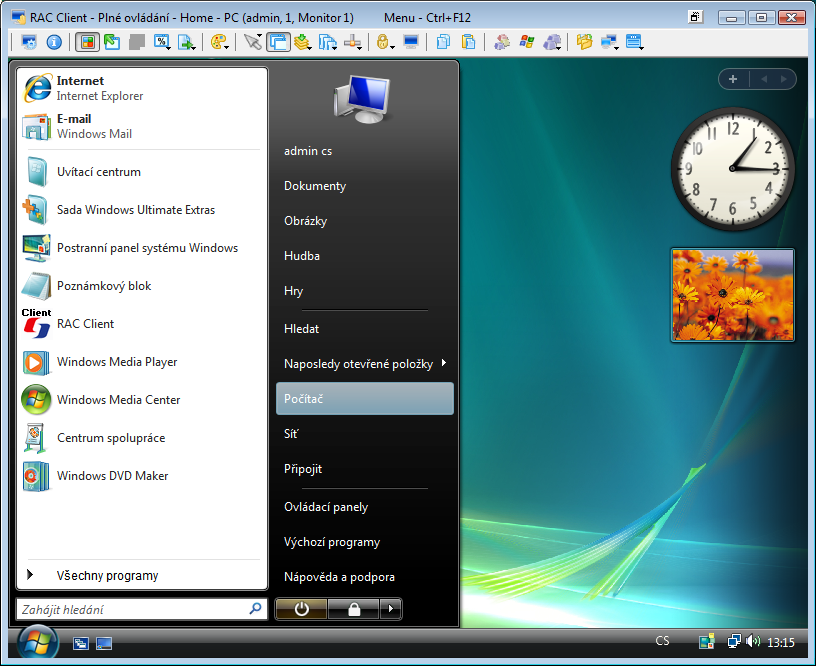Open the window list toolbar dropdown

[x=634, y=42]
